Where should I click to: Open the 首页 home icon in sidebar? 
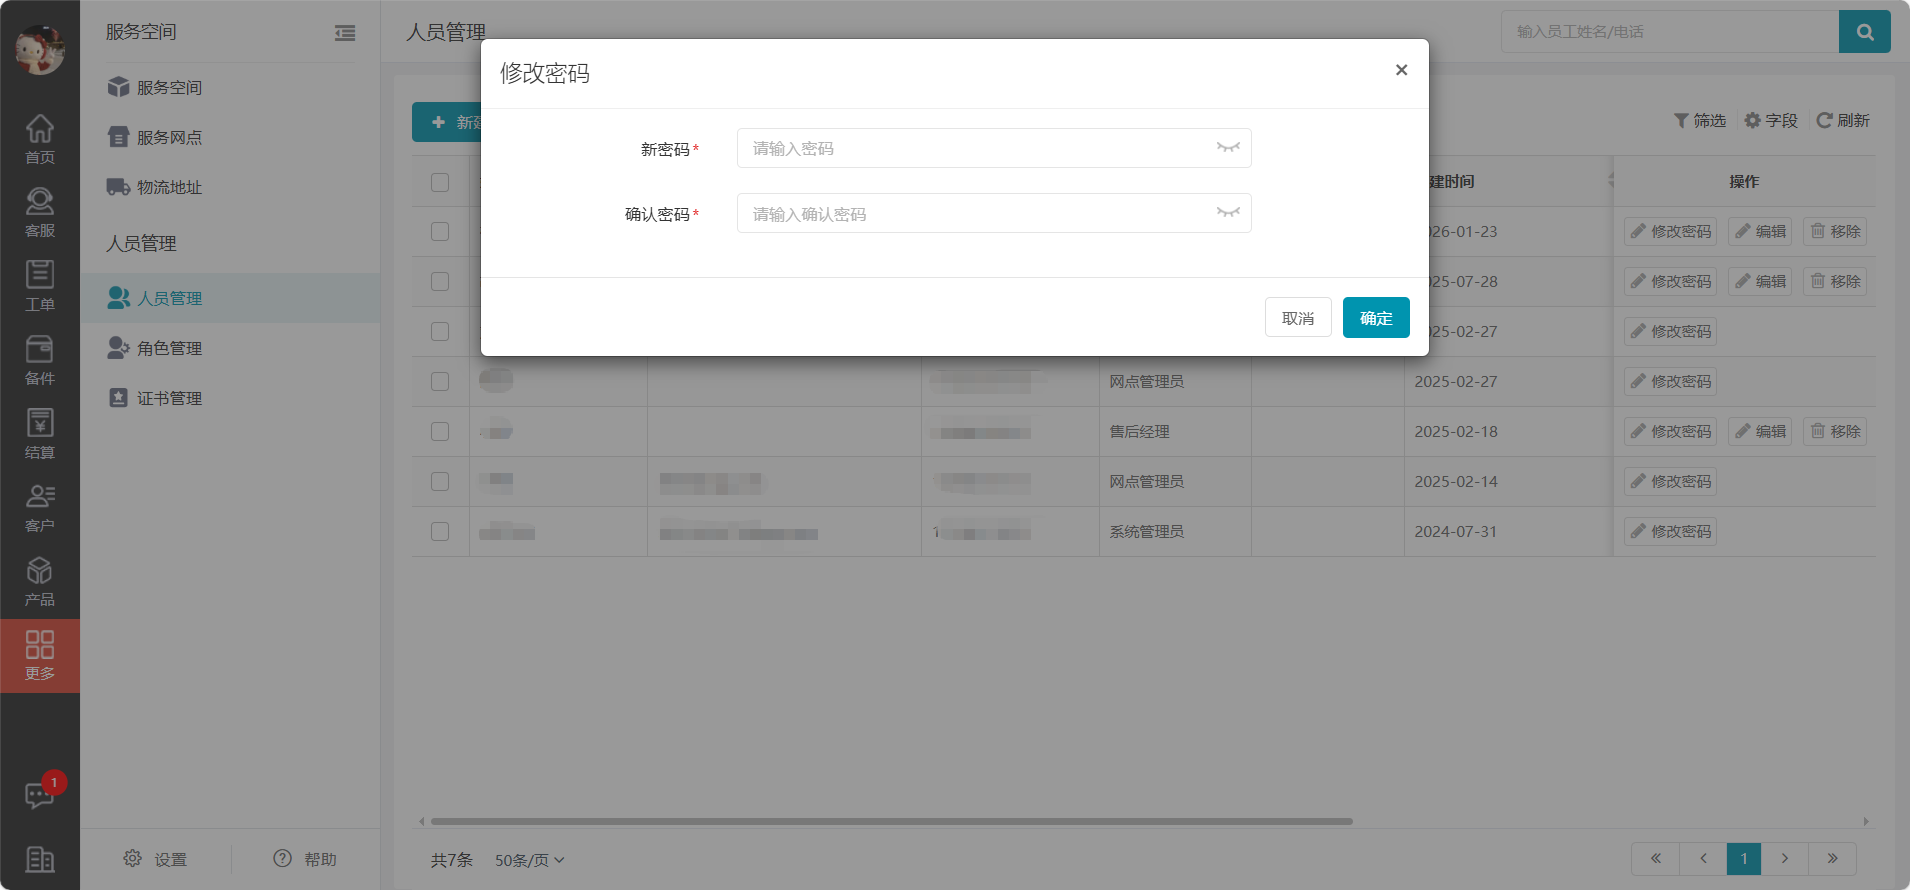click(40, 138)
